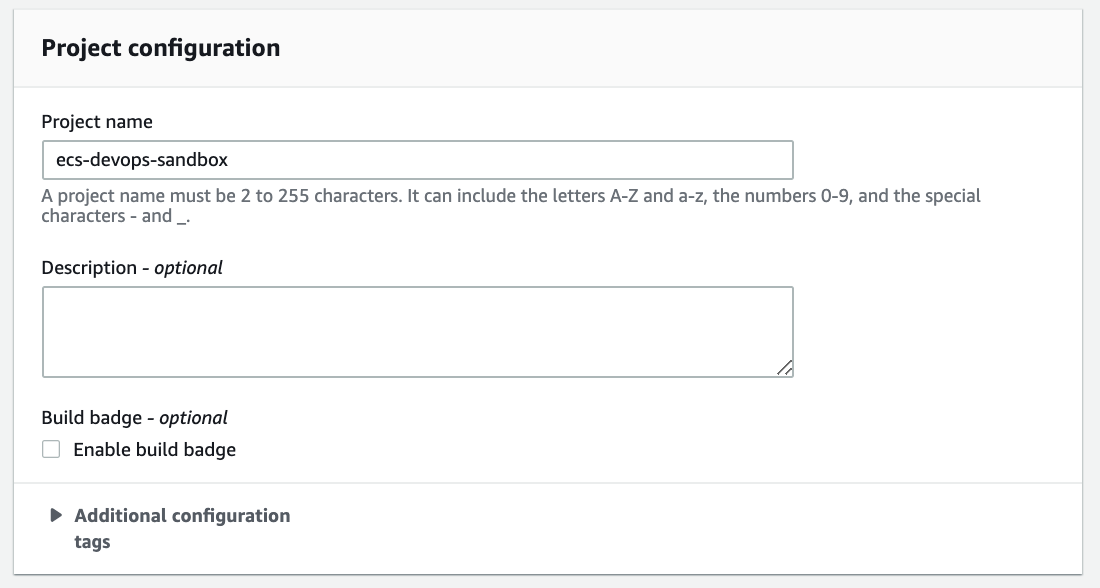Click the Enable build badge label
The height and width of the screenshot is (588, 1100).
point(155,449)
